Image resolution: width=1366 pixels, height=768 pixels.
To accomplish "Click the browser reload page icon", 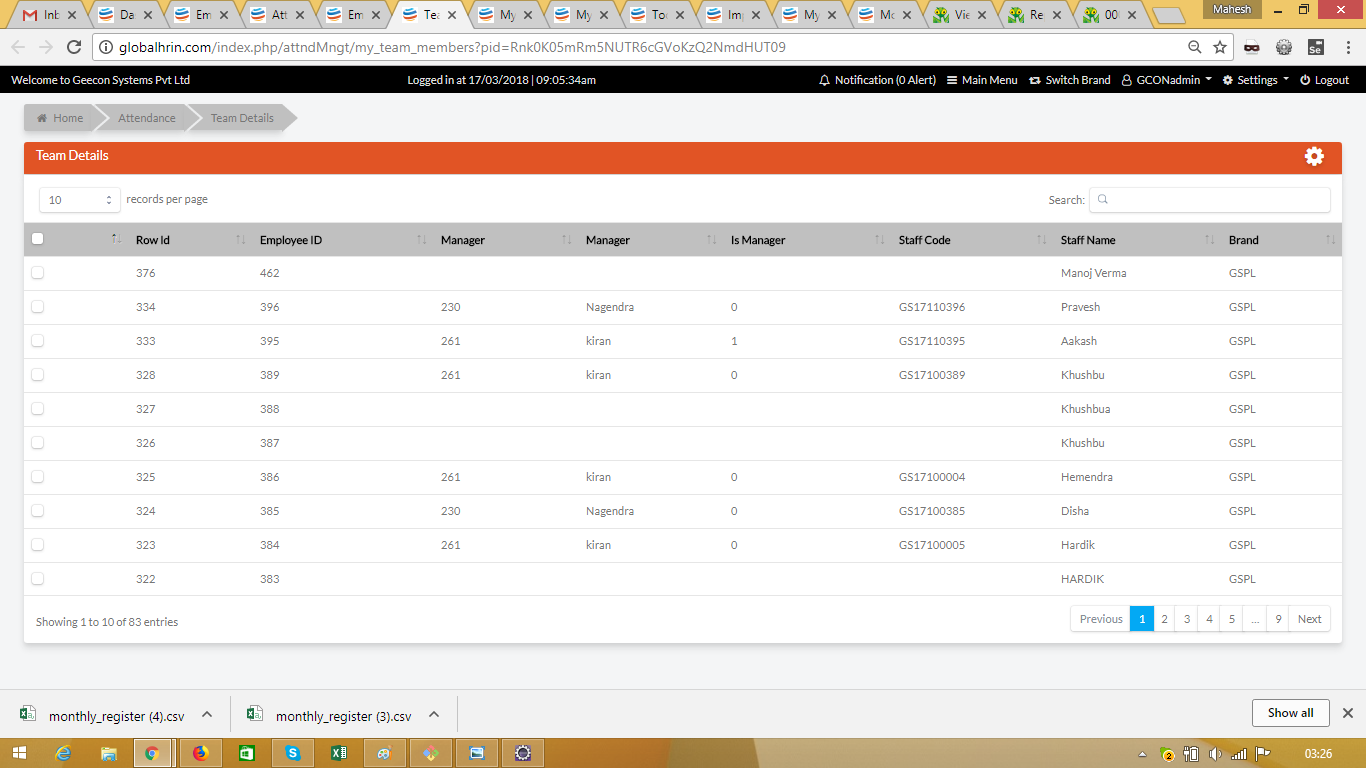I will (73, 47).
